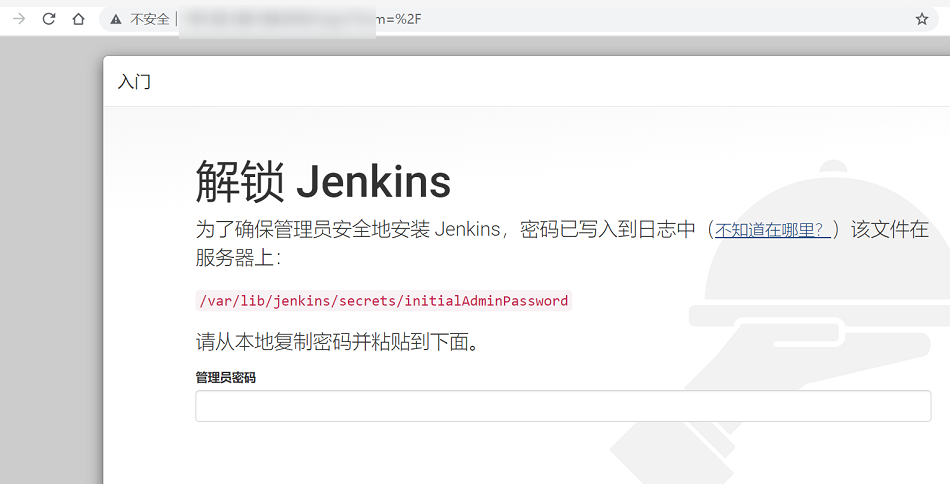The image size is (950, 484).
Task: Go to browser home page icon
Action: pyautogui.click(x=78, y=19)
